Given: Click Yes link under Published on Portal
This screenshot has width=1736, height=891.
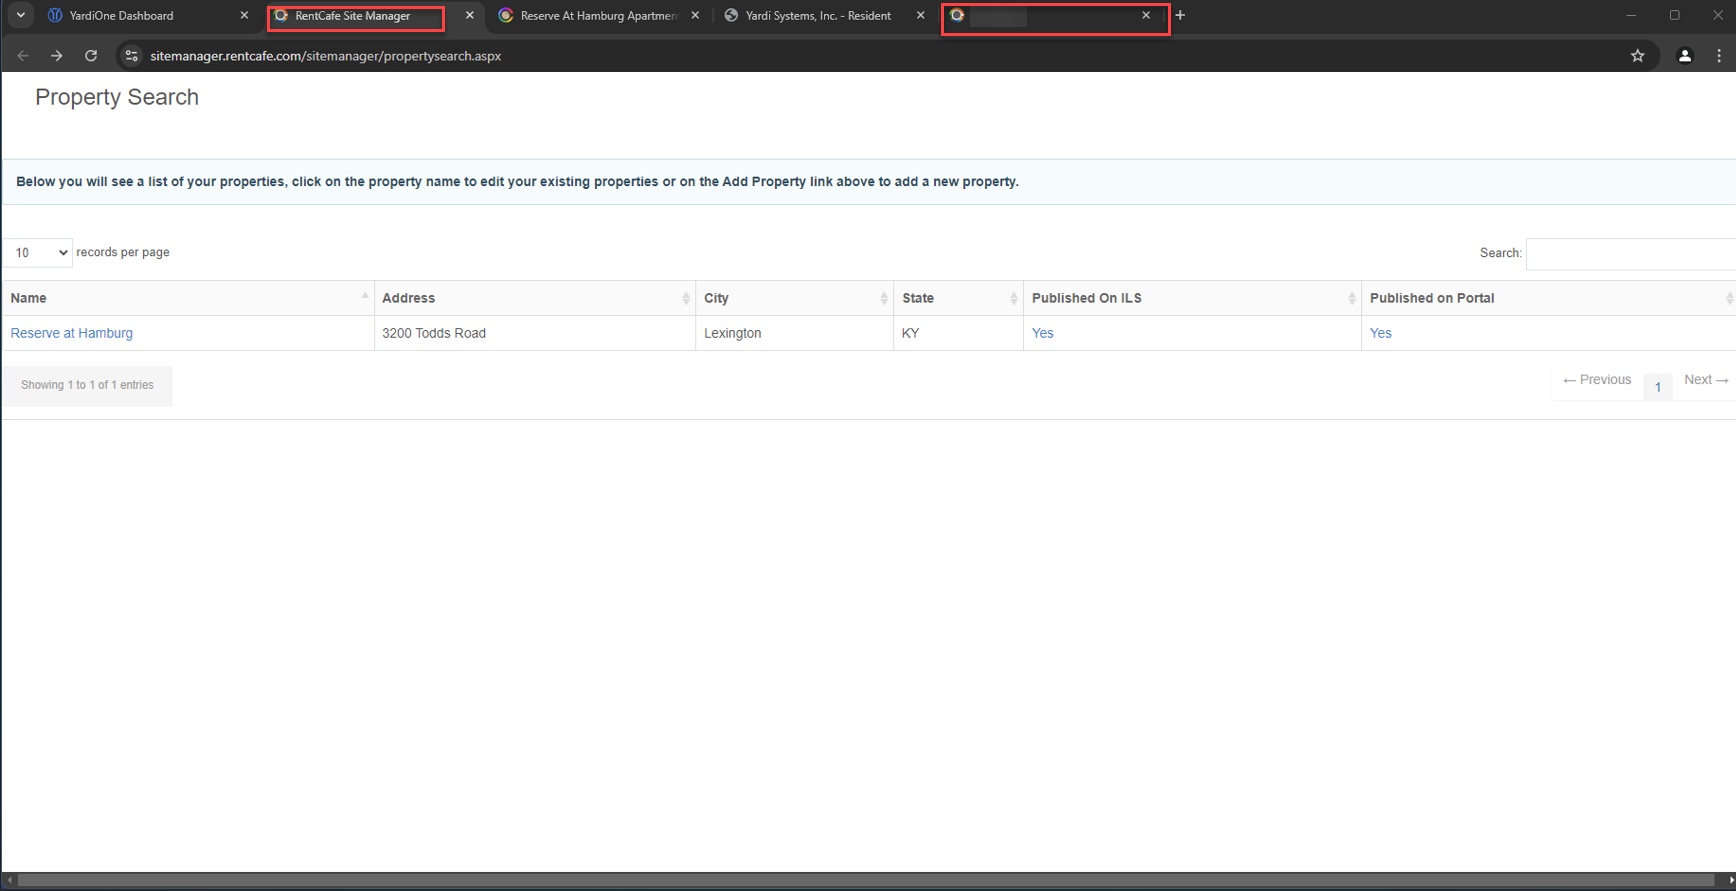Looking at the screenshot, I should [x=1380, y=333].
